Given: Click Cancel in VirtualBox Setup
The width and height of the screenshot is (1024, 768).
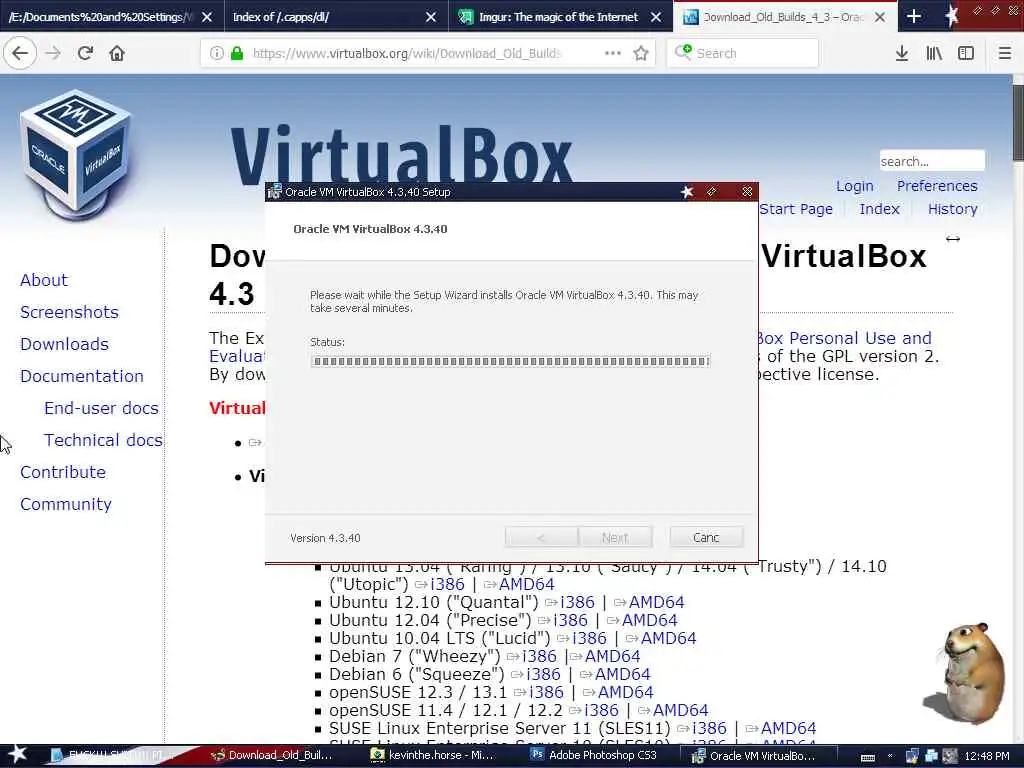Looking at the screenshot, I should [x=706, y=537].
